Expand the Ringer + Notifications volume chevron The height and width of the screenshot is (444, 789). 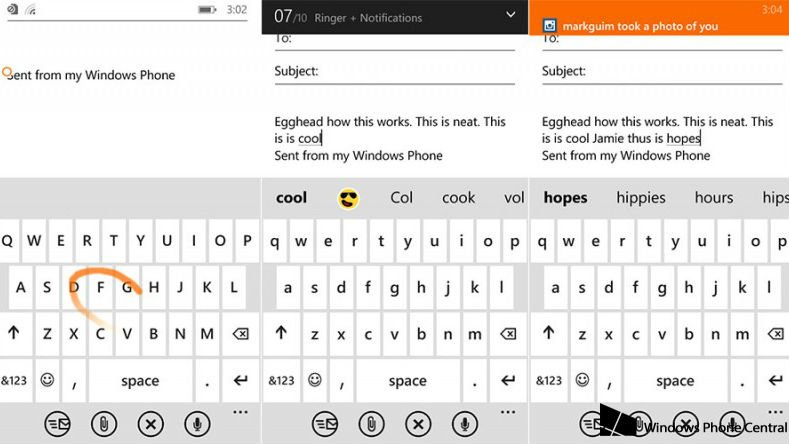coord(510,15)
